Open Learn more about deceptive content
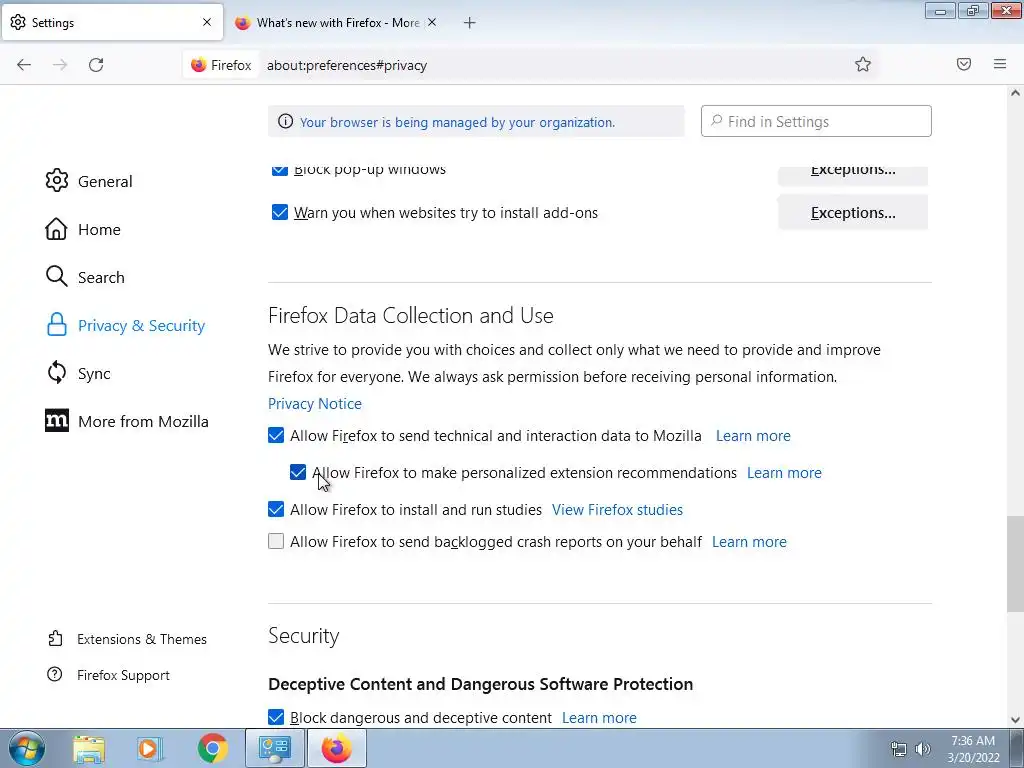This screenshot has width=1024, height=768. (x=599, y=717)
